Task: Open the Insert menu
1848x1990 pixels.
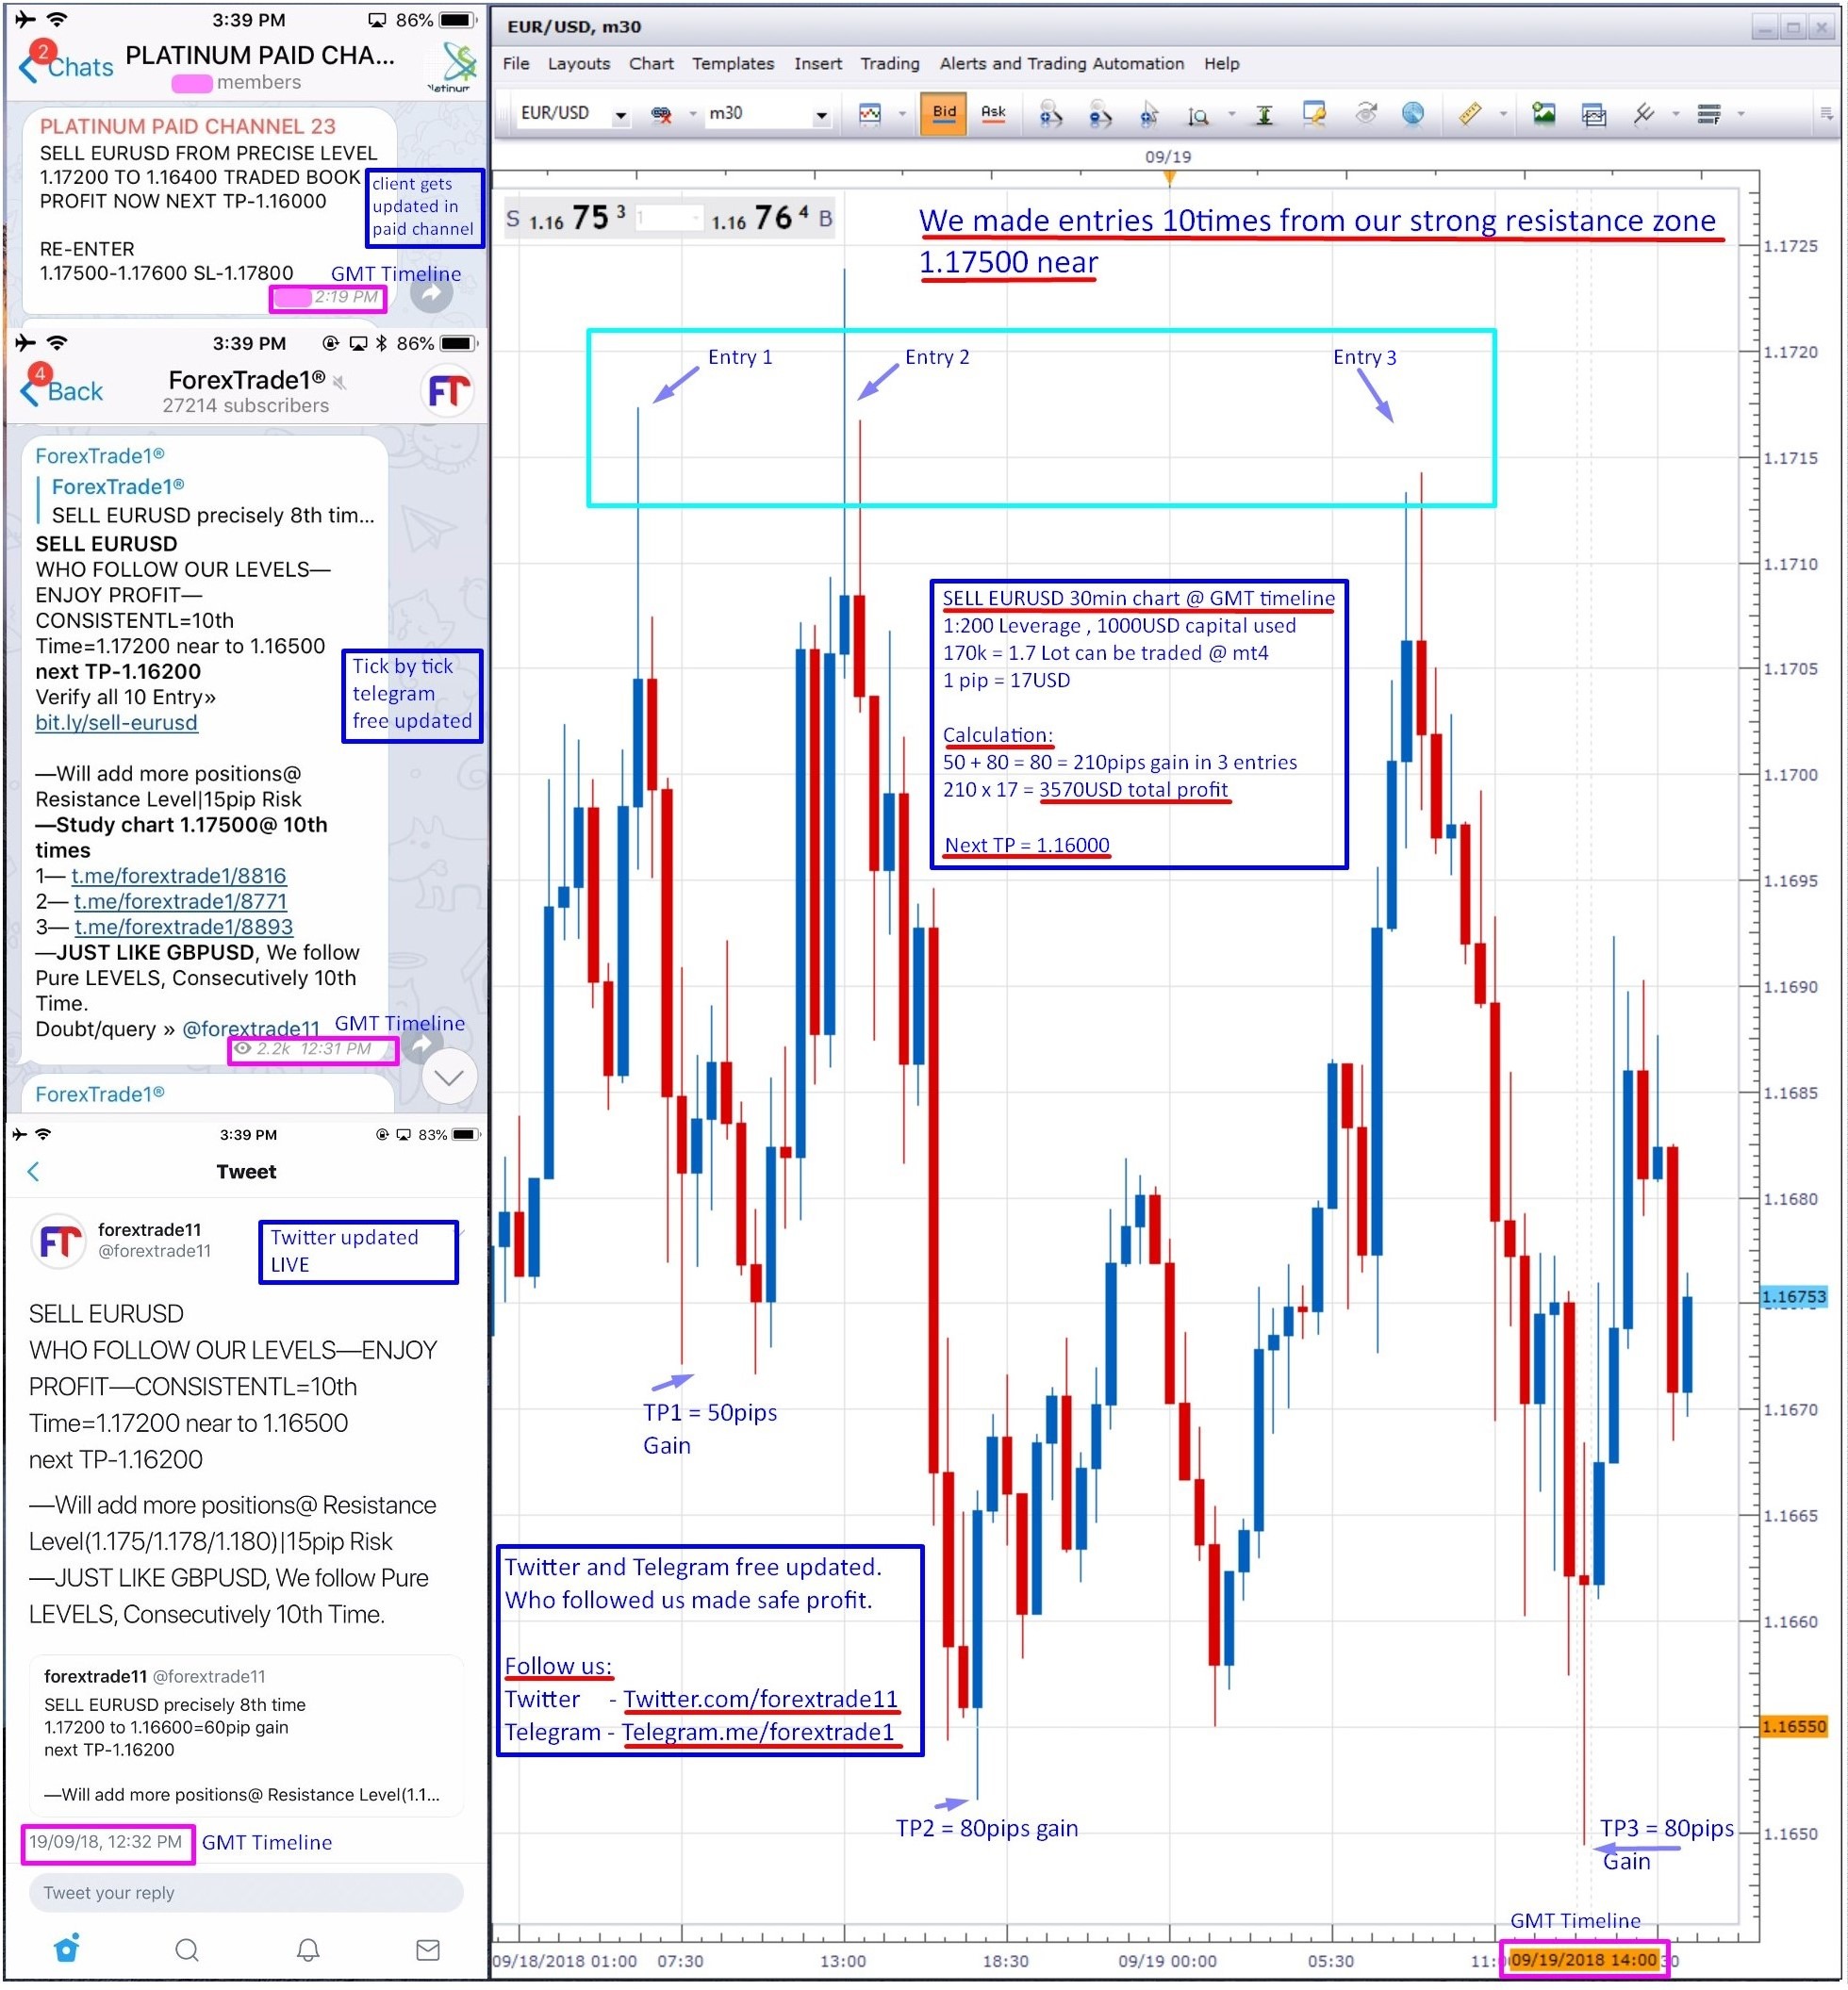Action: (x=818, y=64)
